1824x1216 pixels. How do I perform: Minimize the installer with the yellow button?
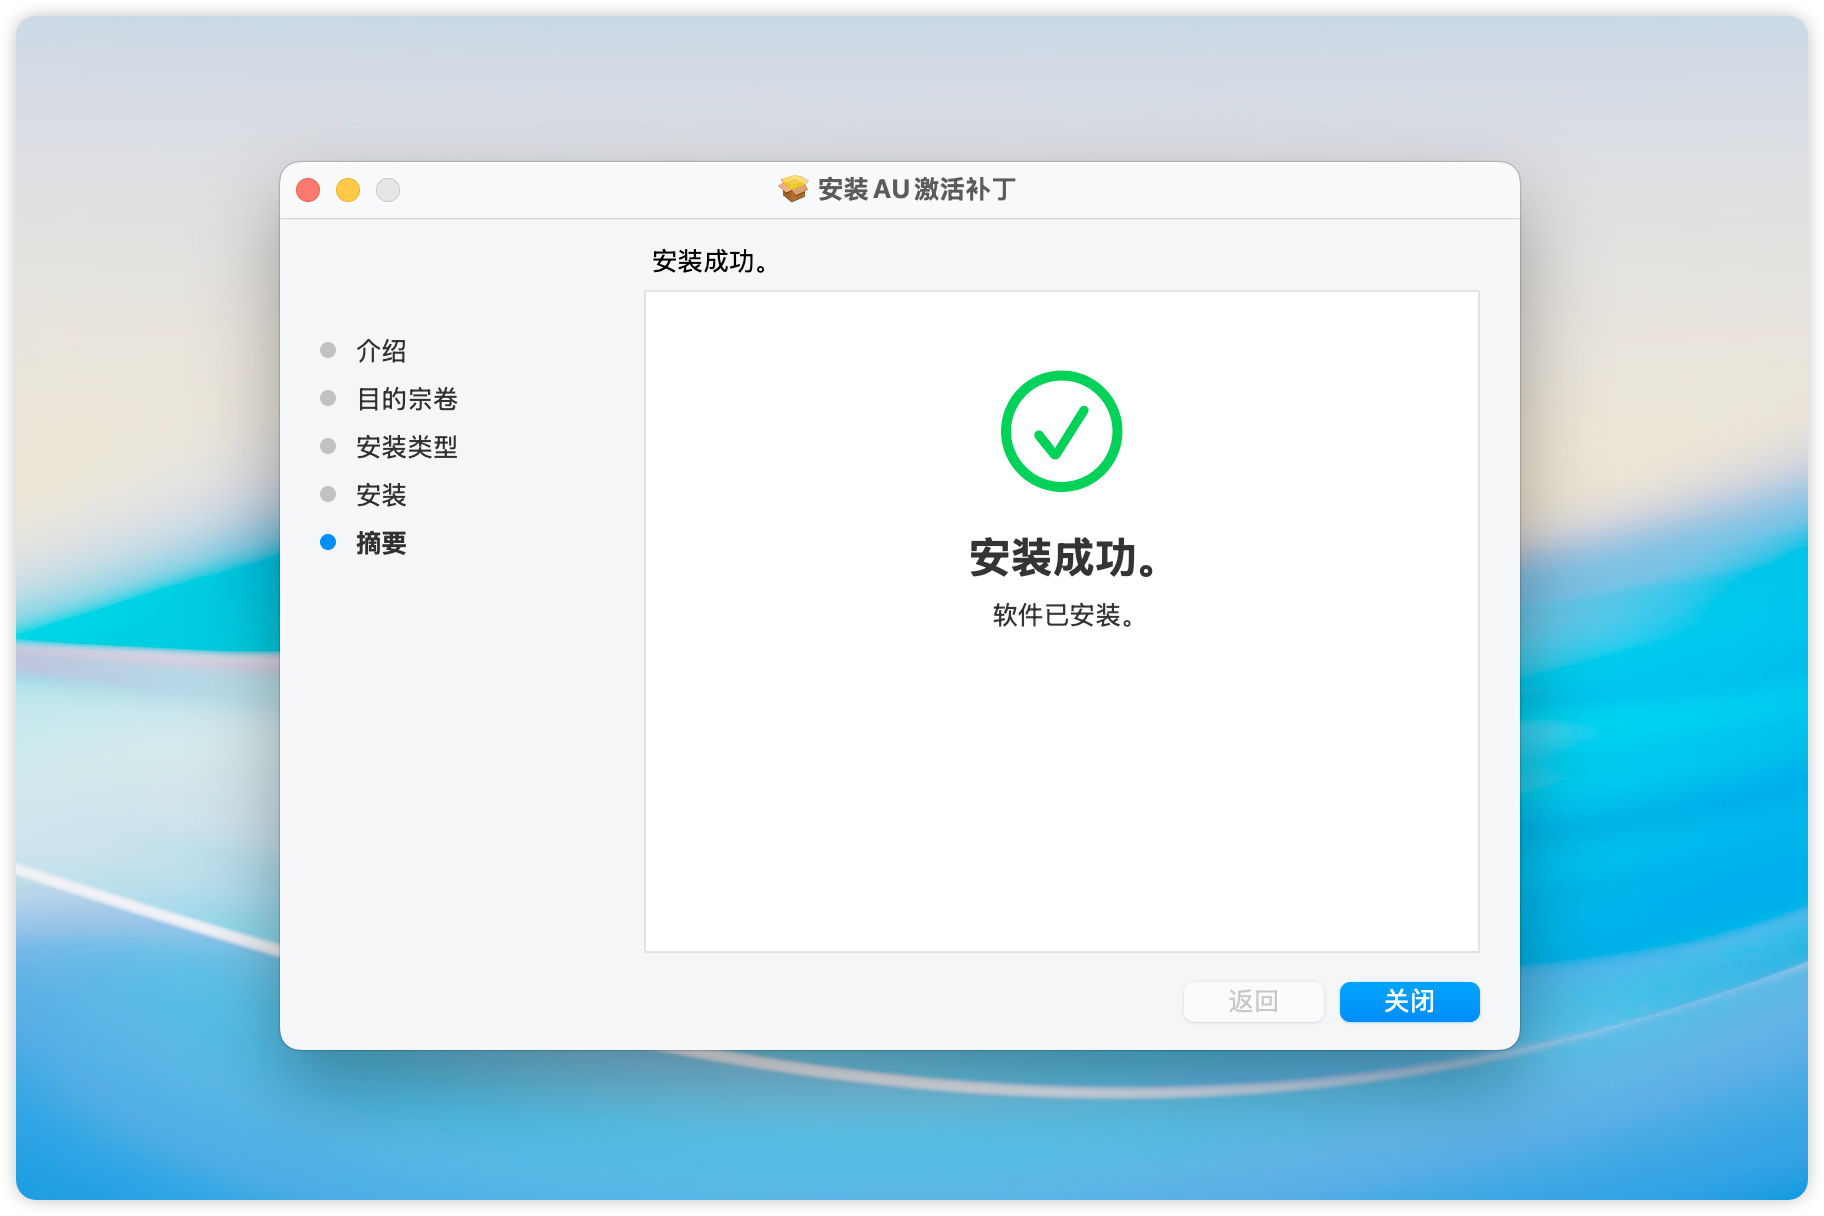tap(348, 190)
